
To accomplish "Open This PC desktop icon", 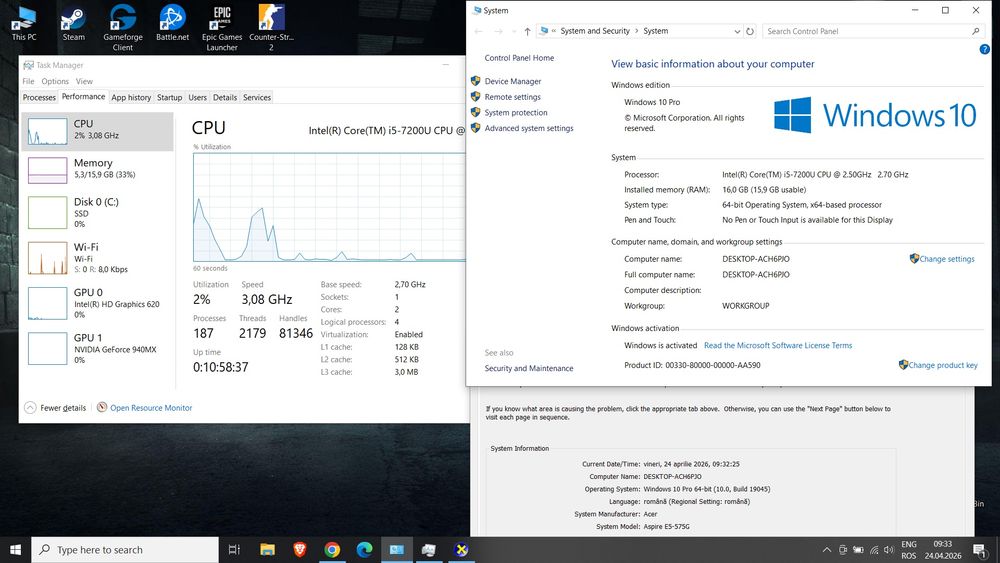I will [x=24, y=24].
